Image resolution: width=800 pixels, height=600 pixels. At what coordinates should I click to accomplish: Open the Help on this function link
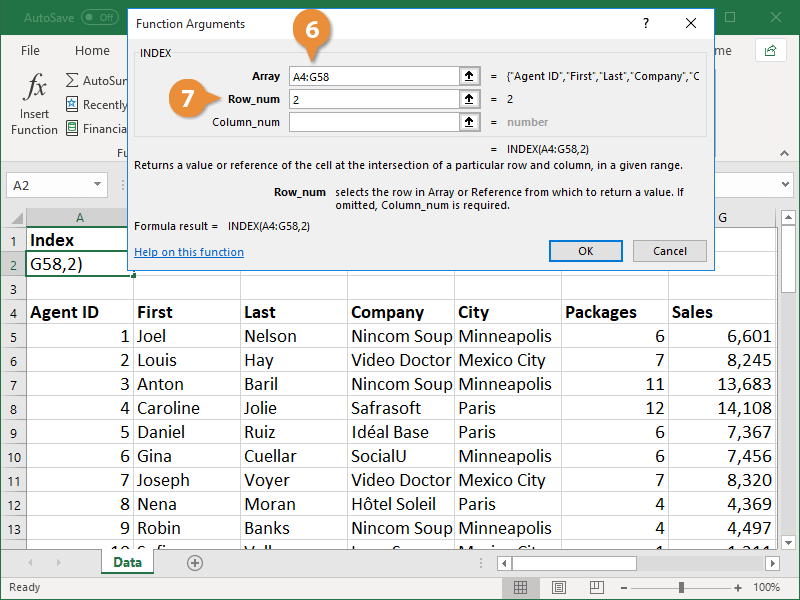(x=188, y=252)
